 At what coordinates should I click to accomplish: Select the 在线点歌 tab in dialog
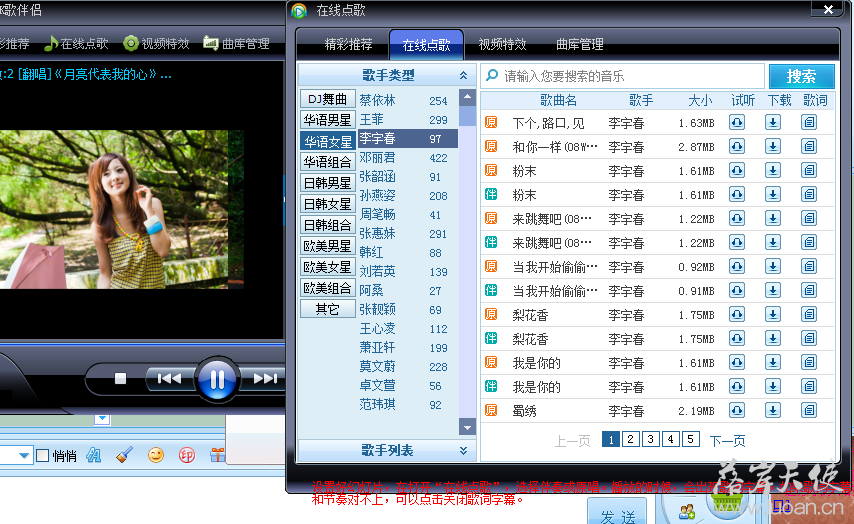coord(426,45)
